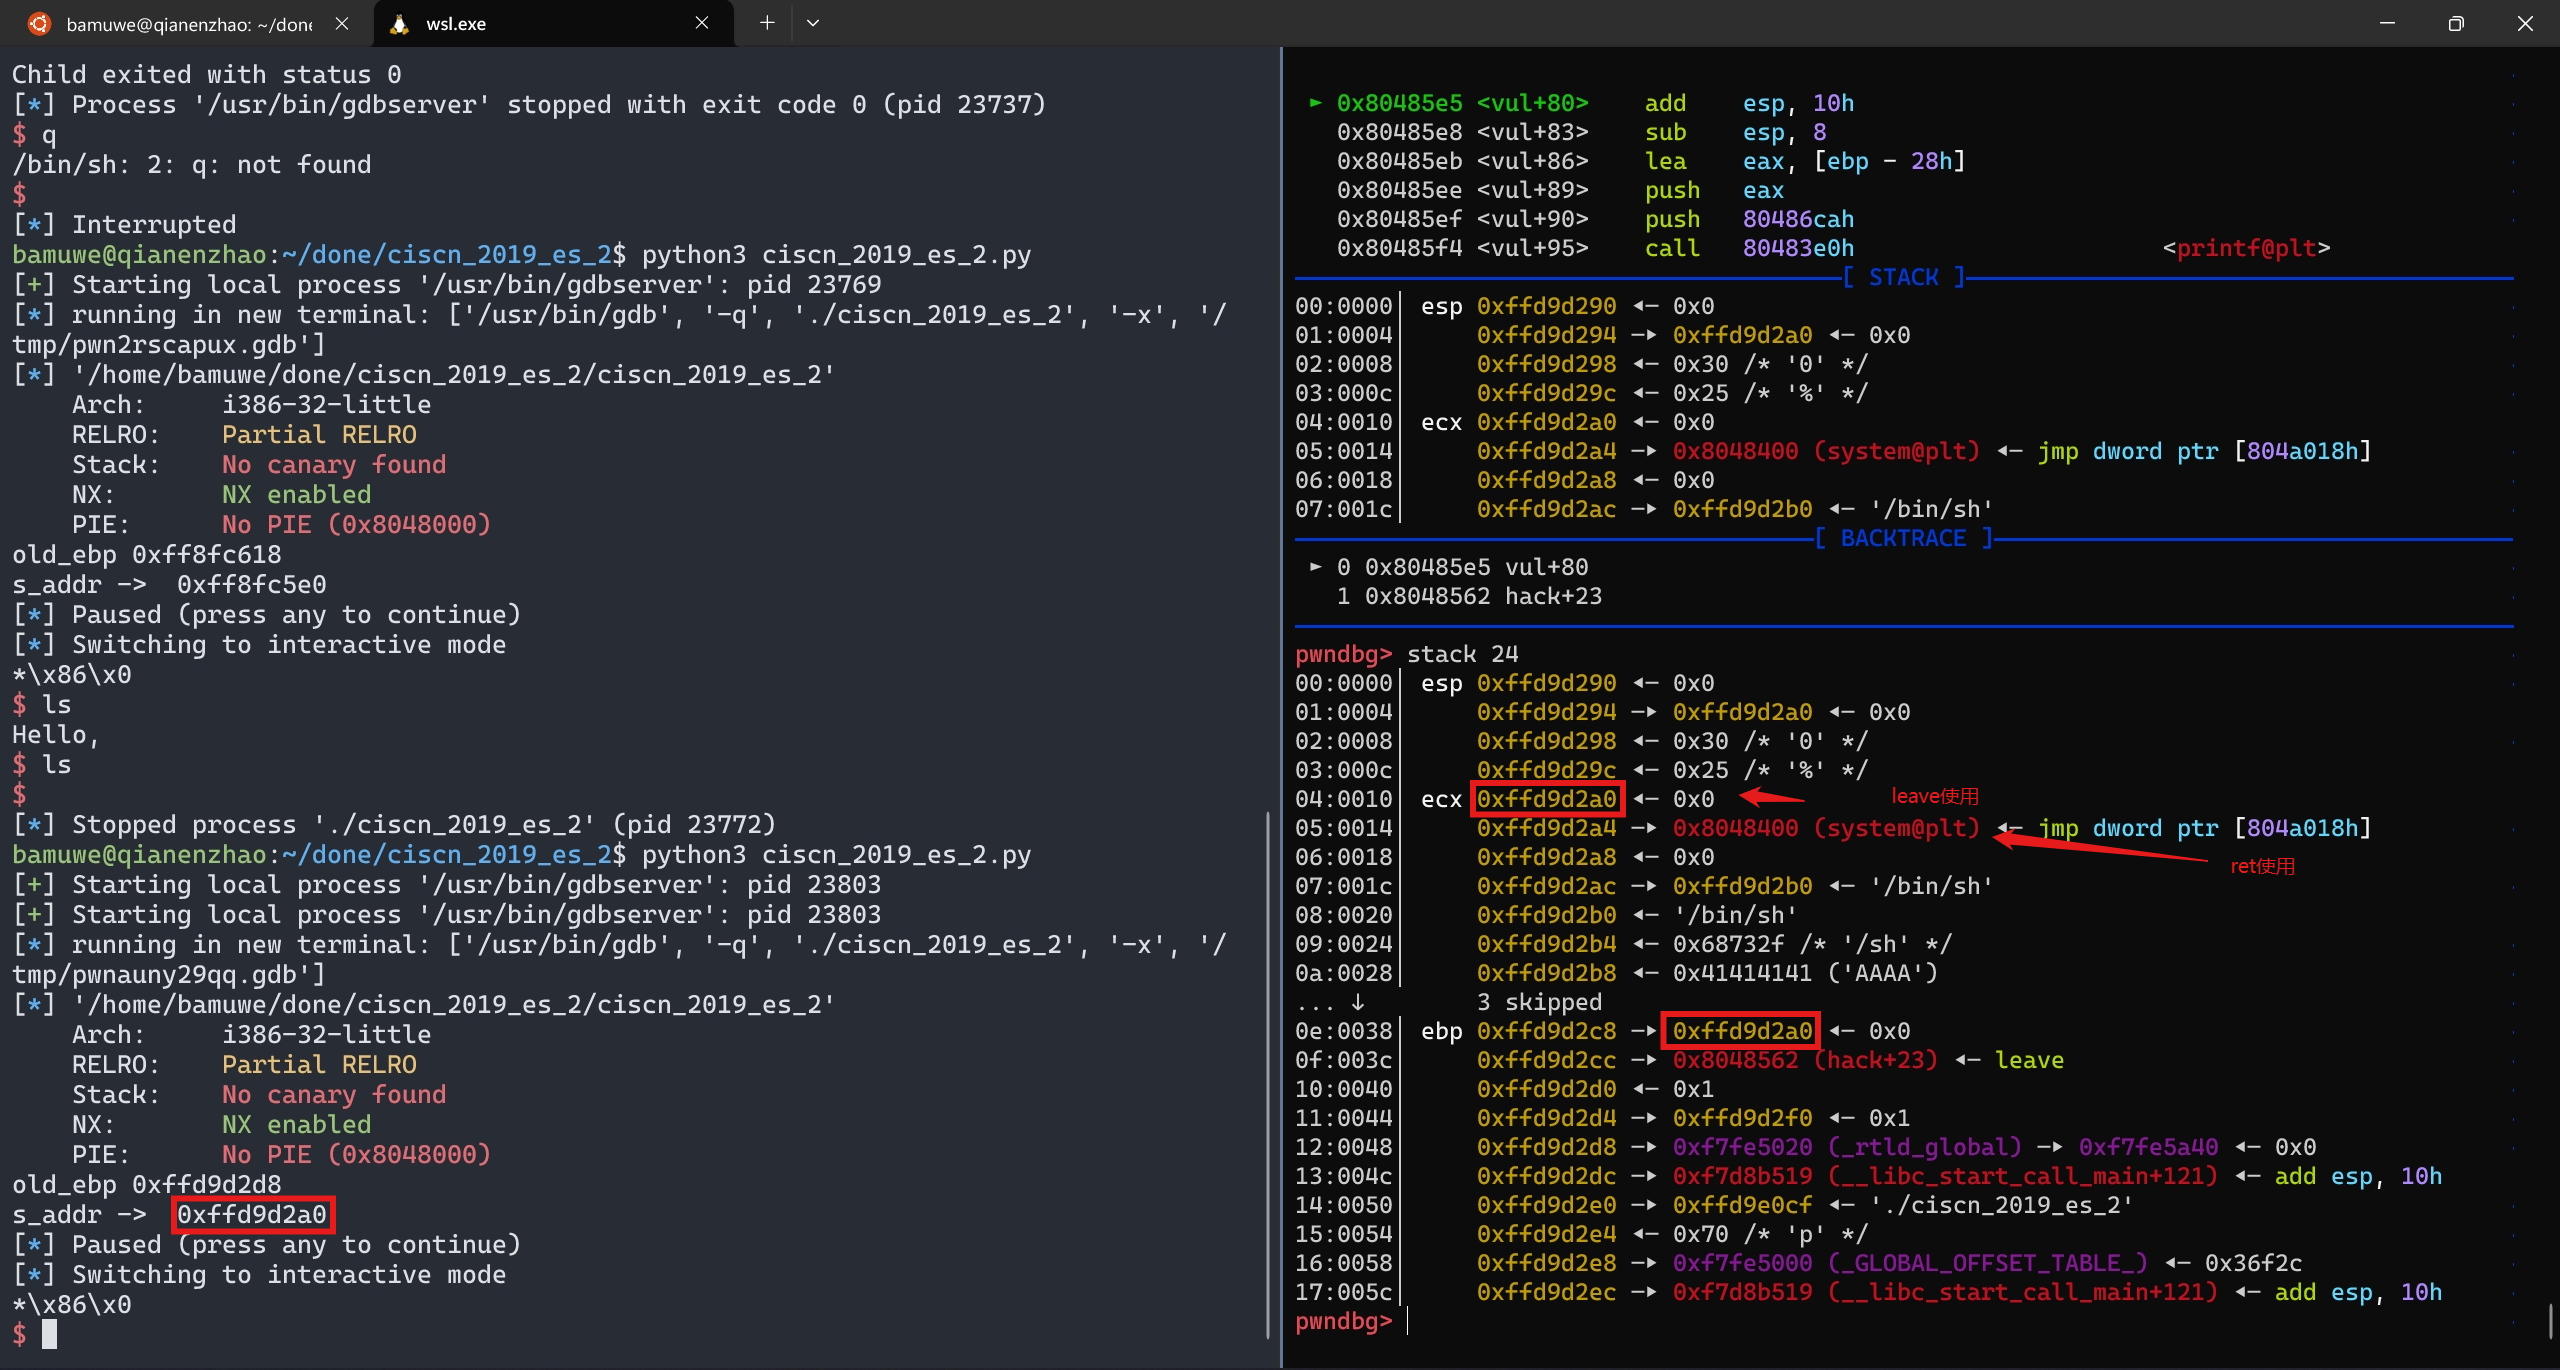Screen dimensions: 2560x1370
Task: Click 'ret使用' annotation-adjacent jmp dword ptr text
Action: pos(2205,828)
